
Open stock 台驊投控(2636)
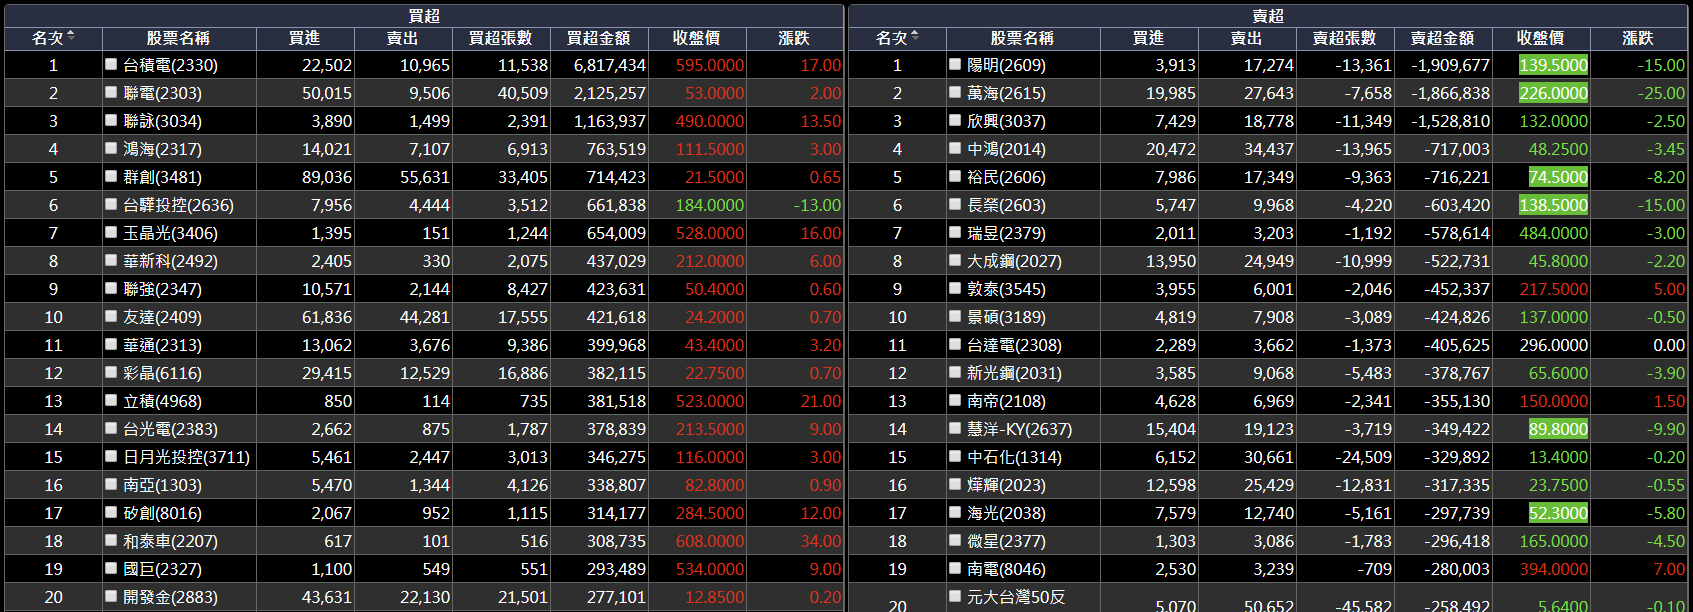(178, 205)
